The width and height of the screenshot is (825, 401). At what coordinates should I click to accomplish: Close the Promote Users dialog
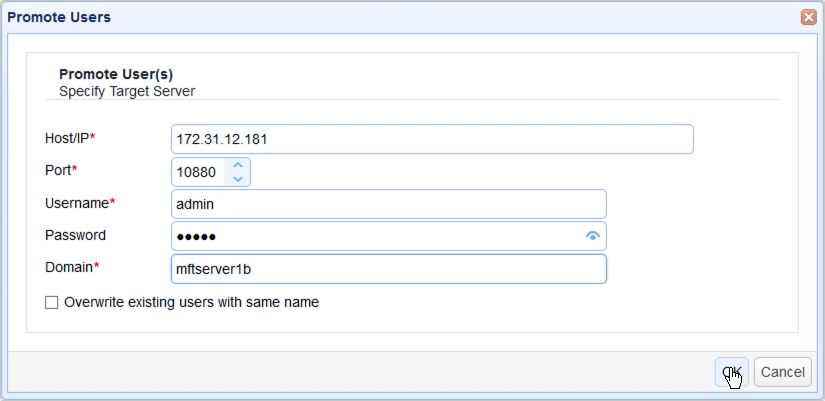tap(808, 18)
